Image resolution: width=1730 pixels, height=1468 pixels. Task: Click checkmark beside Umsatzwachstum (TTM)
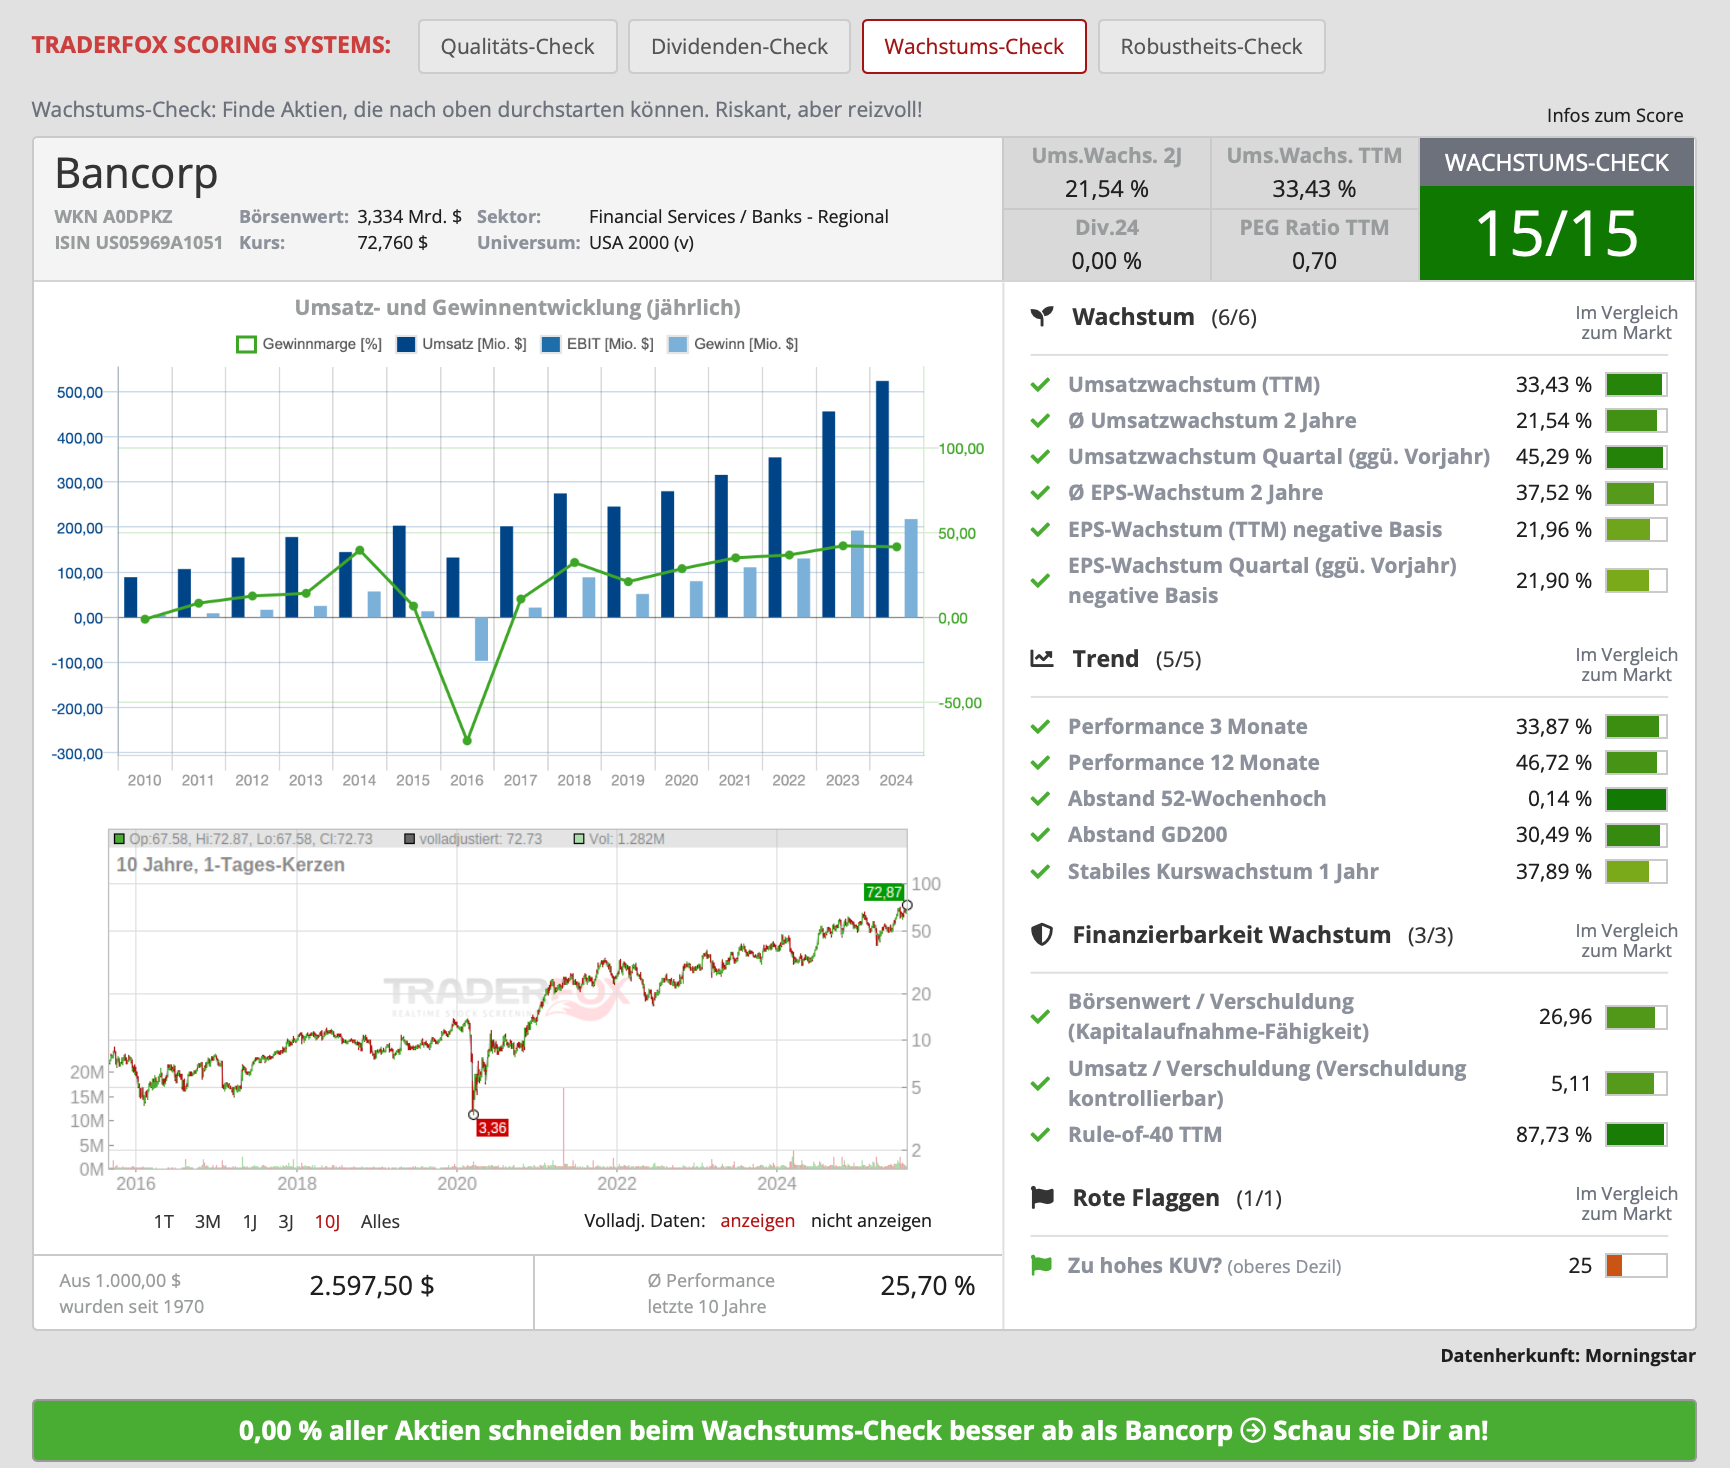[1040, 385]
